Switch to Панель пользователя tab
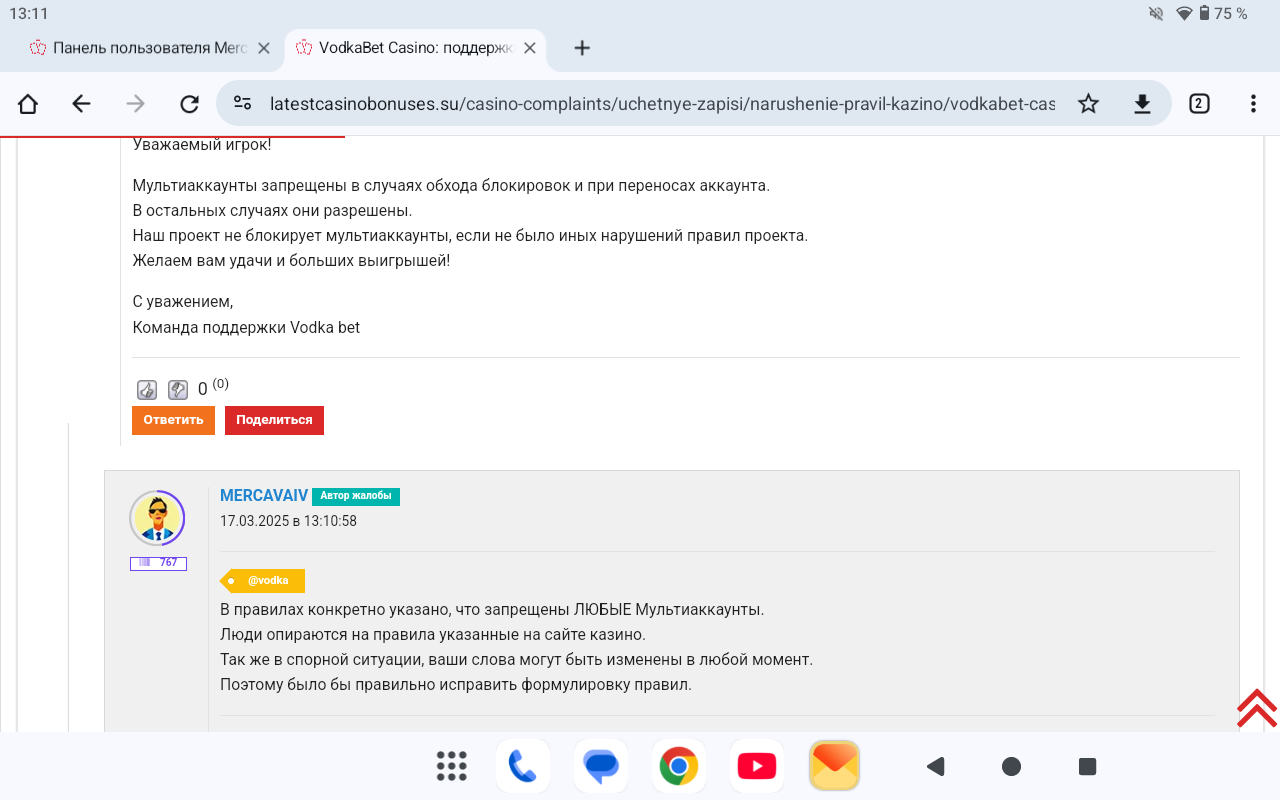The height and width of the screenshot is (800, 1280). coord(140,48)
